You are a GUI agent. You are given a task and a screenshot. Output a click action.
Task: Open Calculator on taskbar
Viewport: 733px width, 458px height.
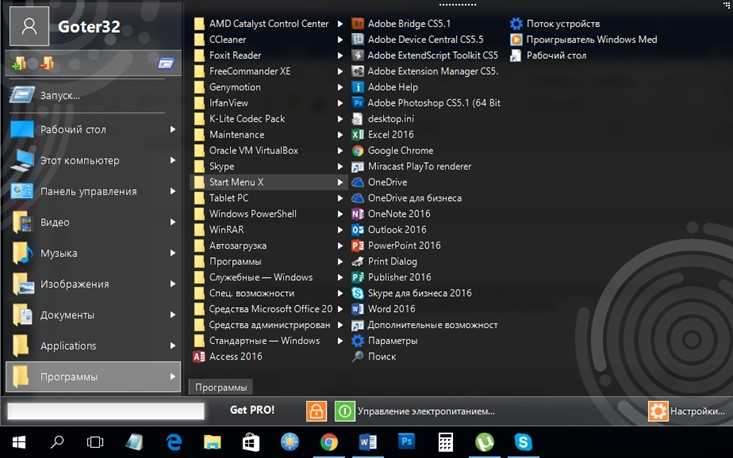click(x=445, y=442)
